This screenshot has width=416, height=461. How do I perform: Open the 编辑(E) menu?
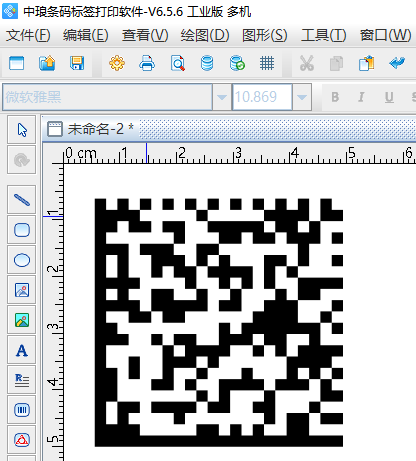pyautogui.click(x=86, y=35)
